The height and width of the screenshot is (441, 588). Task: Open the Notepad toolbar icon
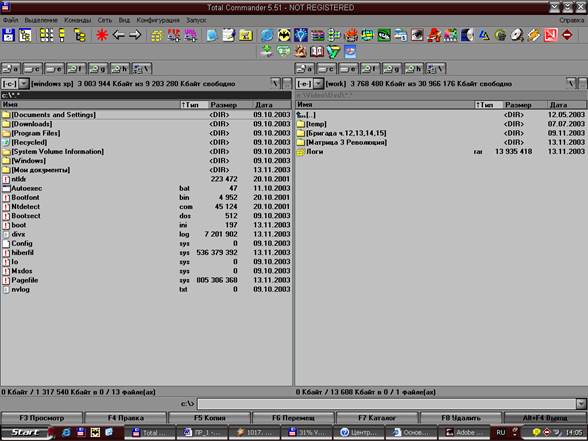coord(228,35)
